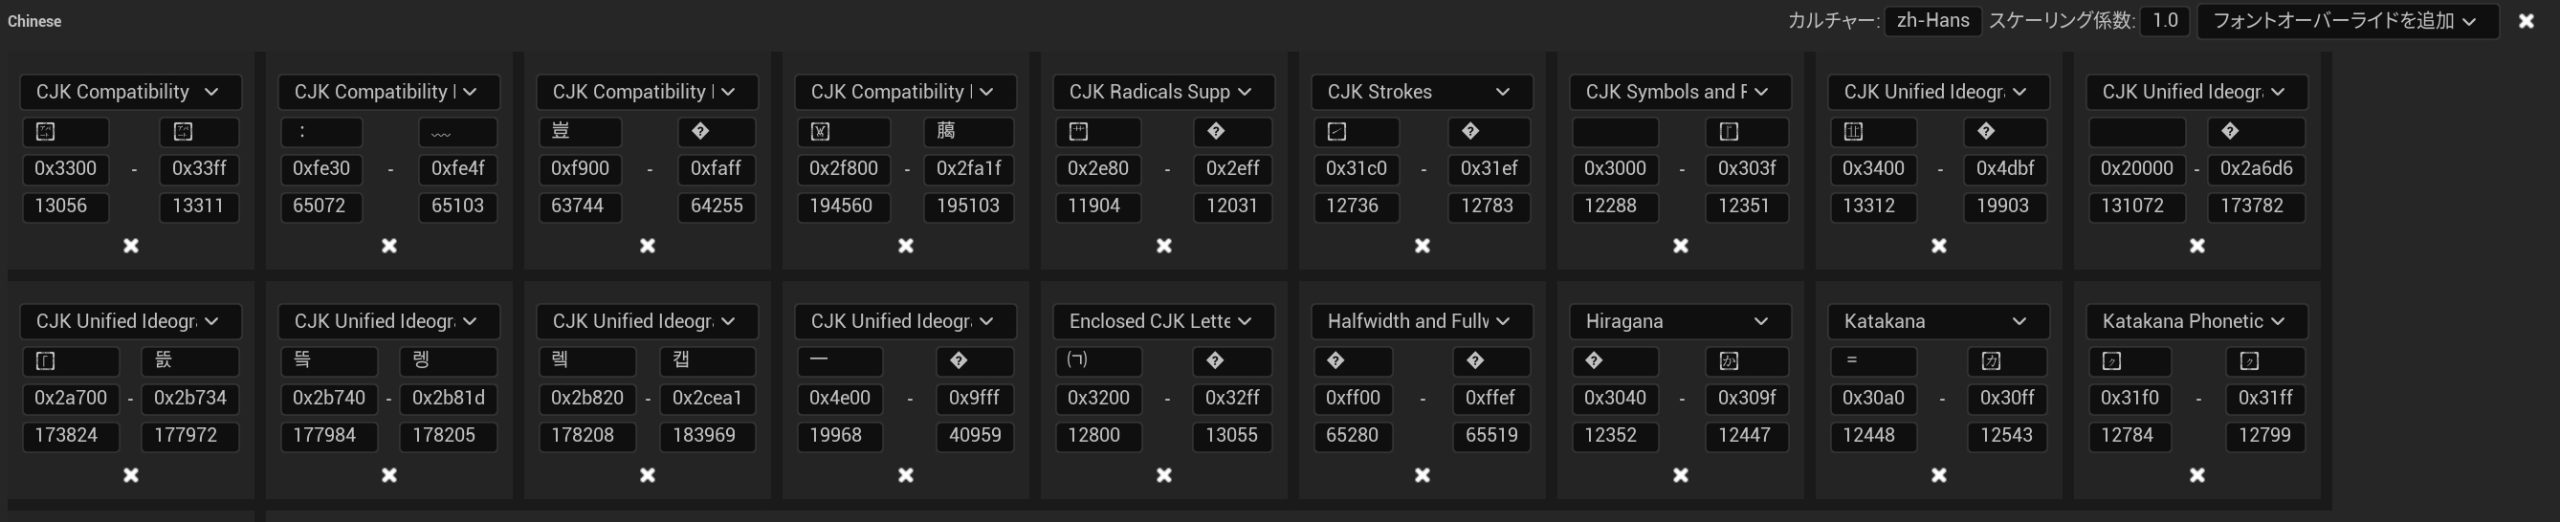Open the CJK Strokes range dropdown

(x=1421, y=92)
